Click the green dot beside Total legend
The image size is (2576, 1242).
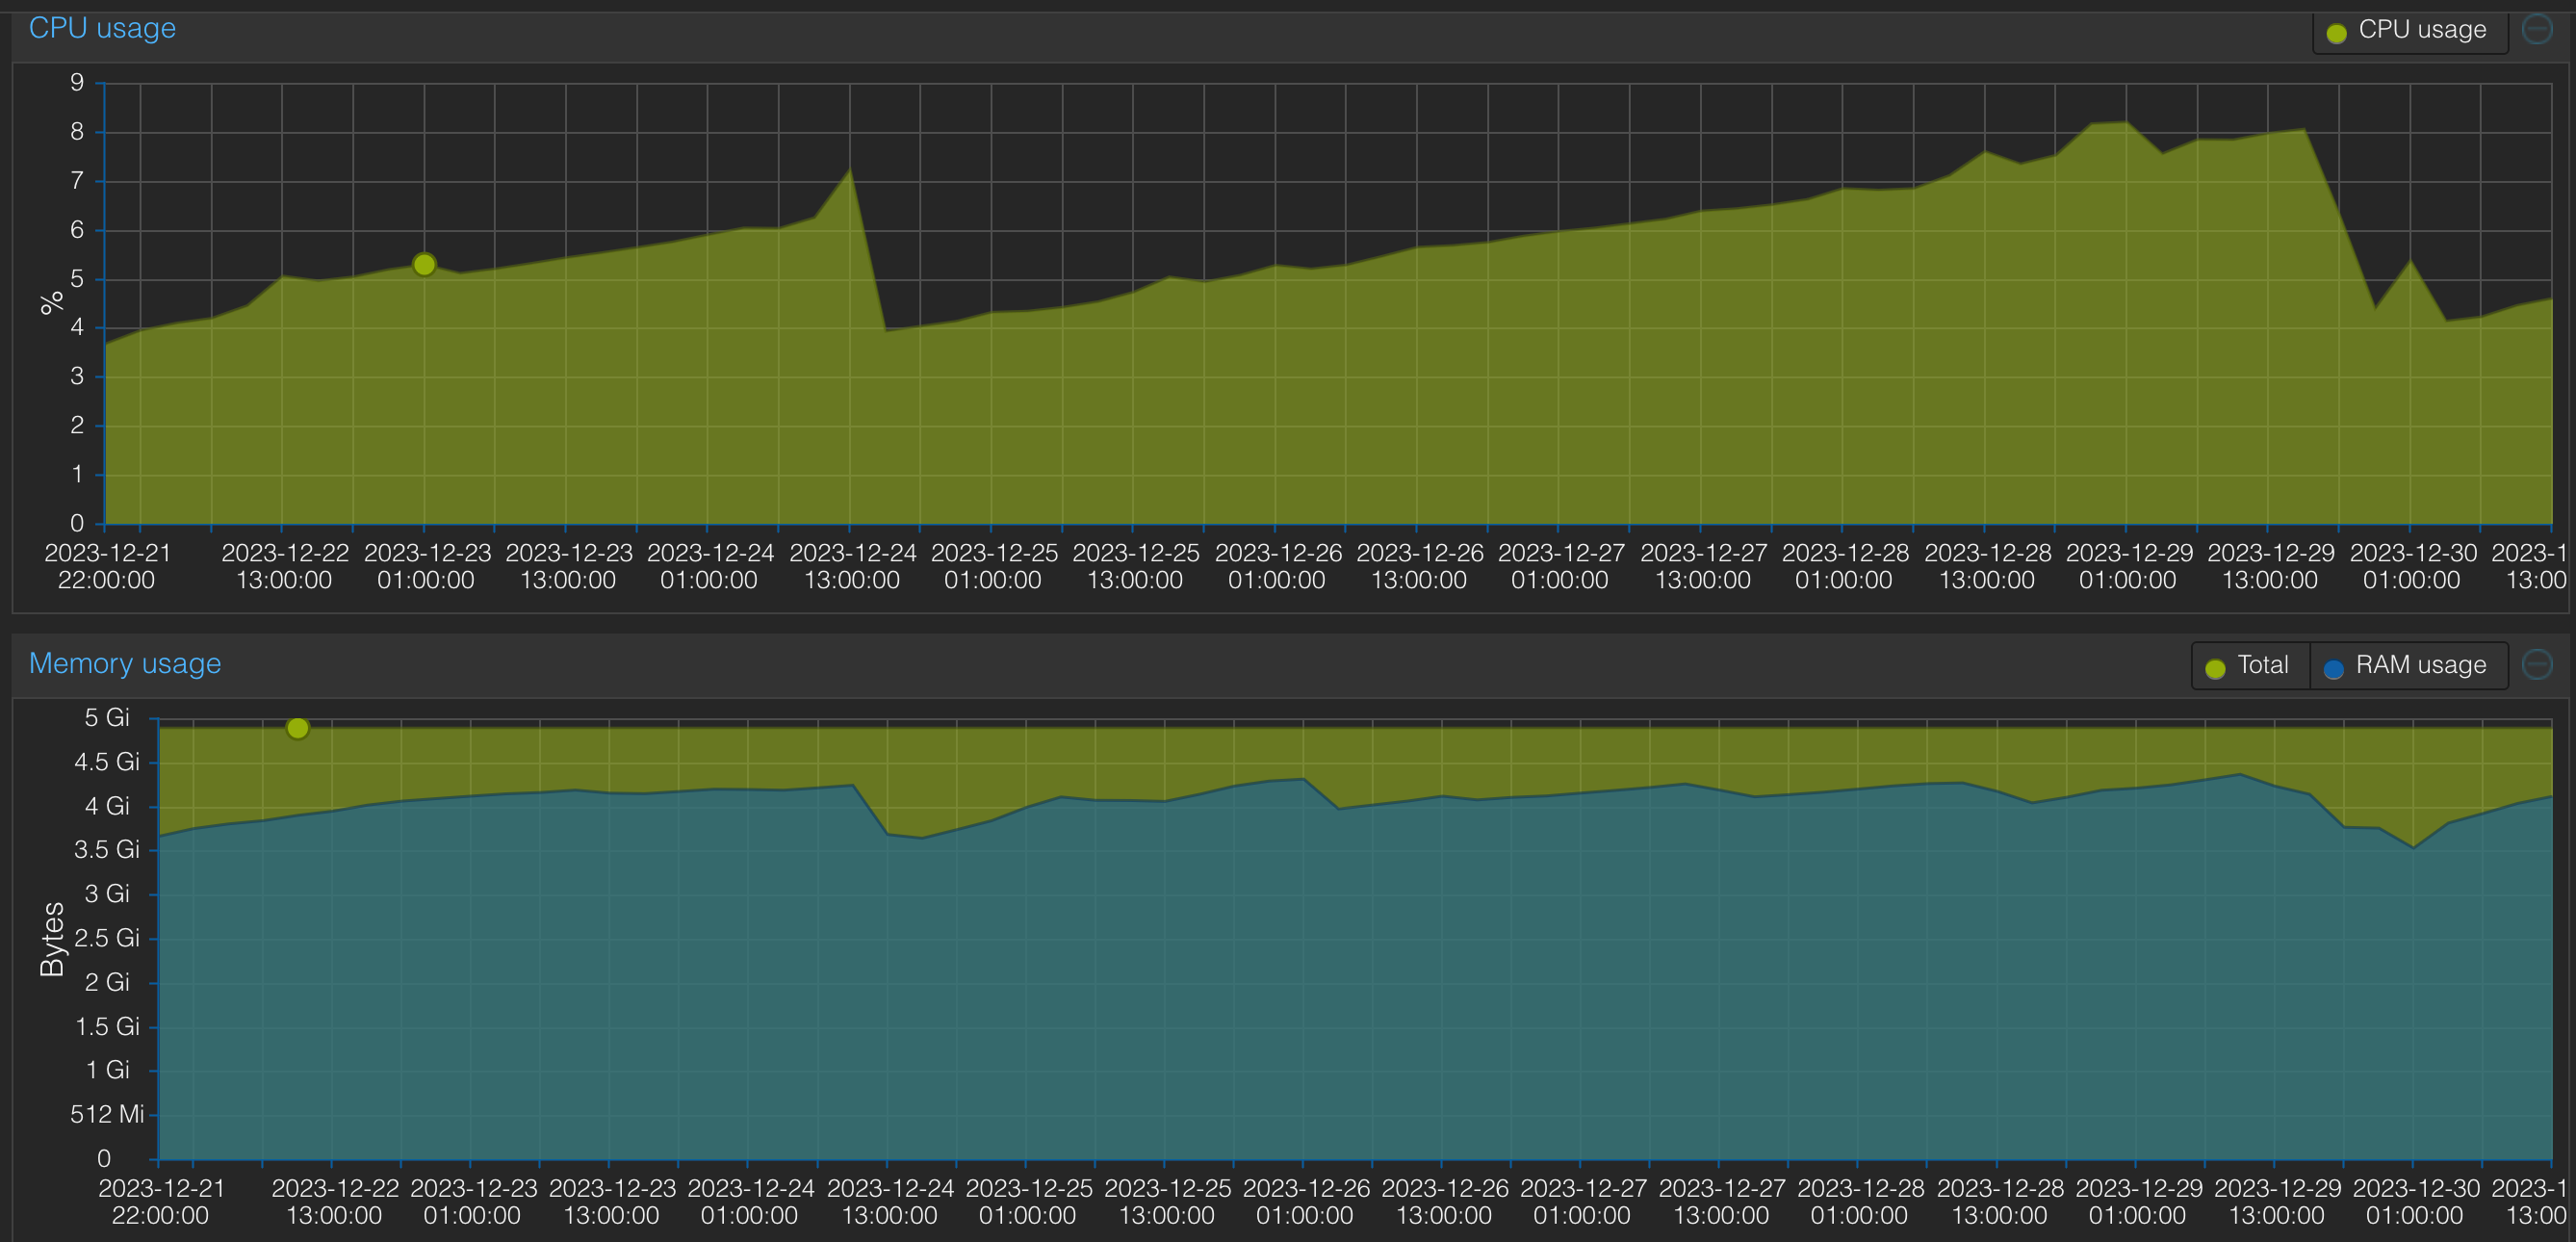tap(2215, 668)
